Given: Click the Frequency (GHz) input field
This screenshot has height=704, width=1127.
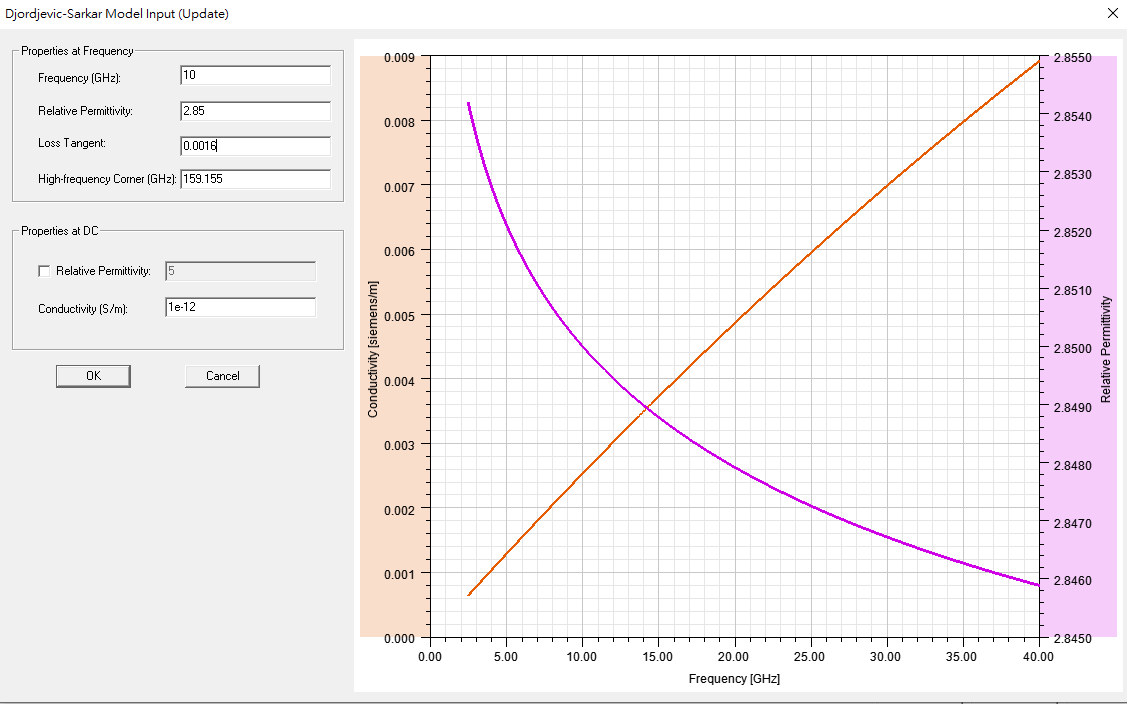Looking at the screenshot, I should [x=255, y=75].
